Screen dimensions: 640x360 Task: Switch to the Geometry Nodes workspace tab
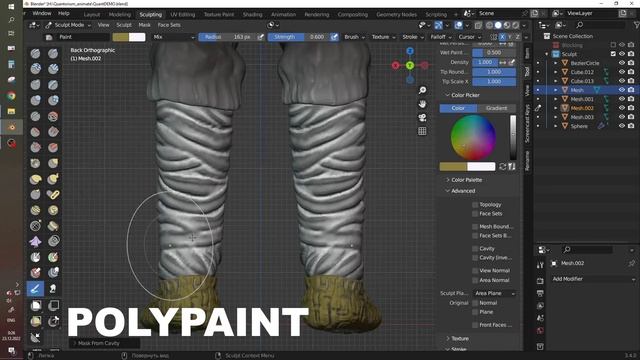pos(396,14)
